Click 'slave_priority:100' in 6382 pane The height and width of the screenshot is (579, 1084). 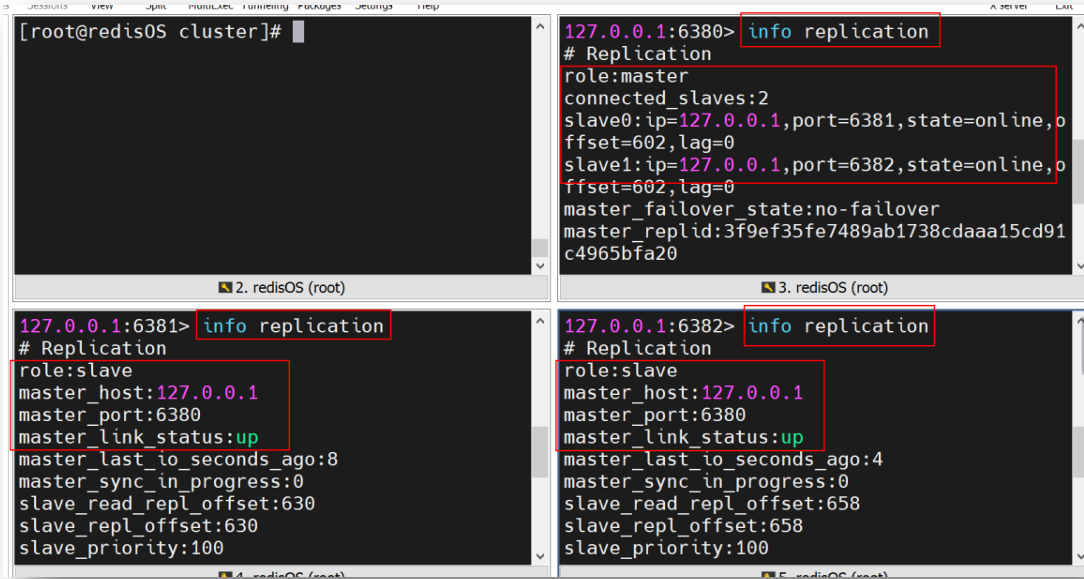[666, 548]
